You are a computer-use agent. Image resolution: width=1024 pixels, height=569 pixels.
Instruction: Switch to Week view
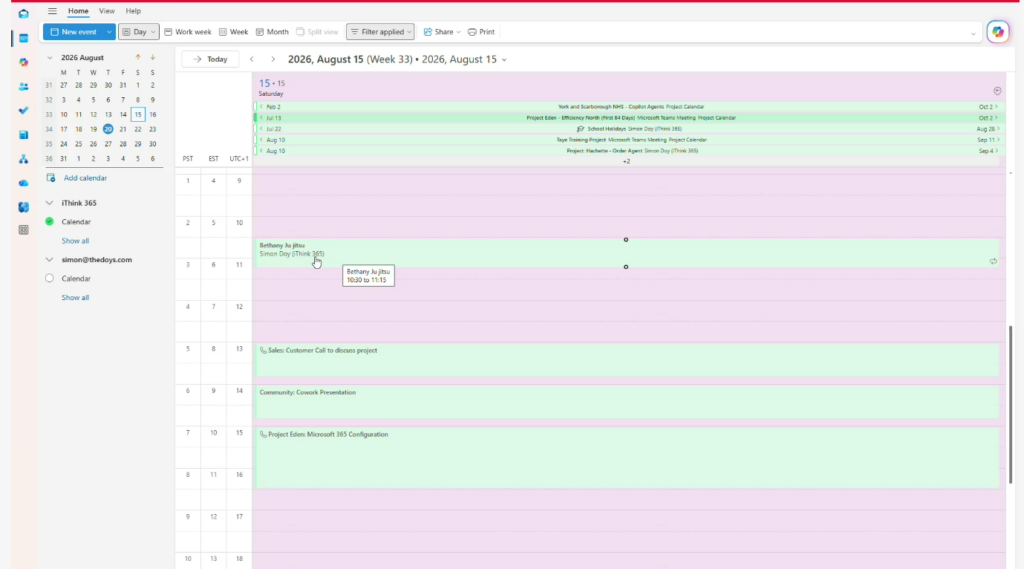[x=233, y=31]
